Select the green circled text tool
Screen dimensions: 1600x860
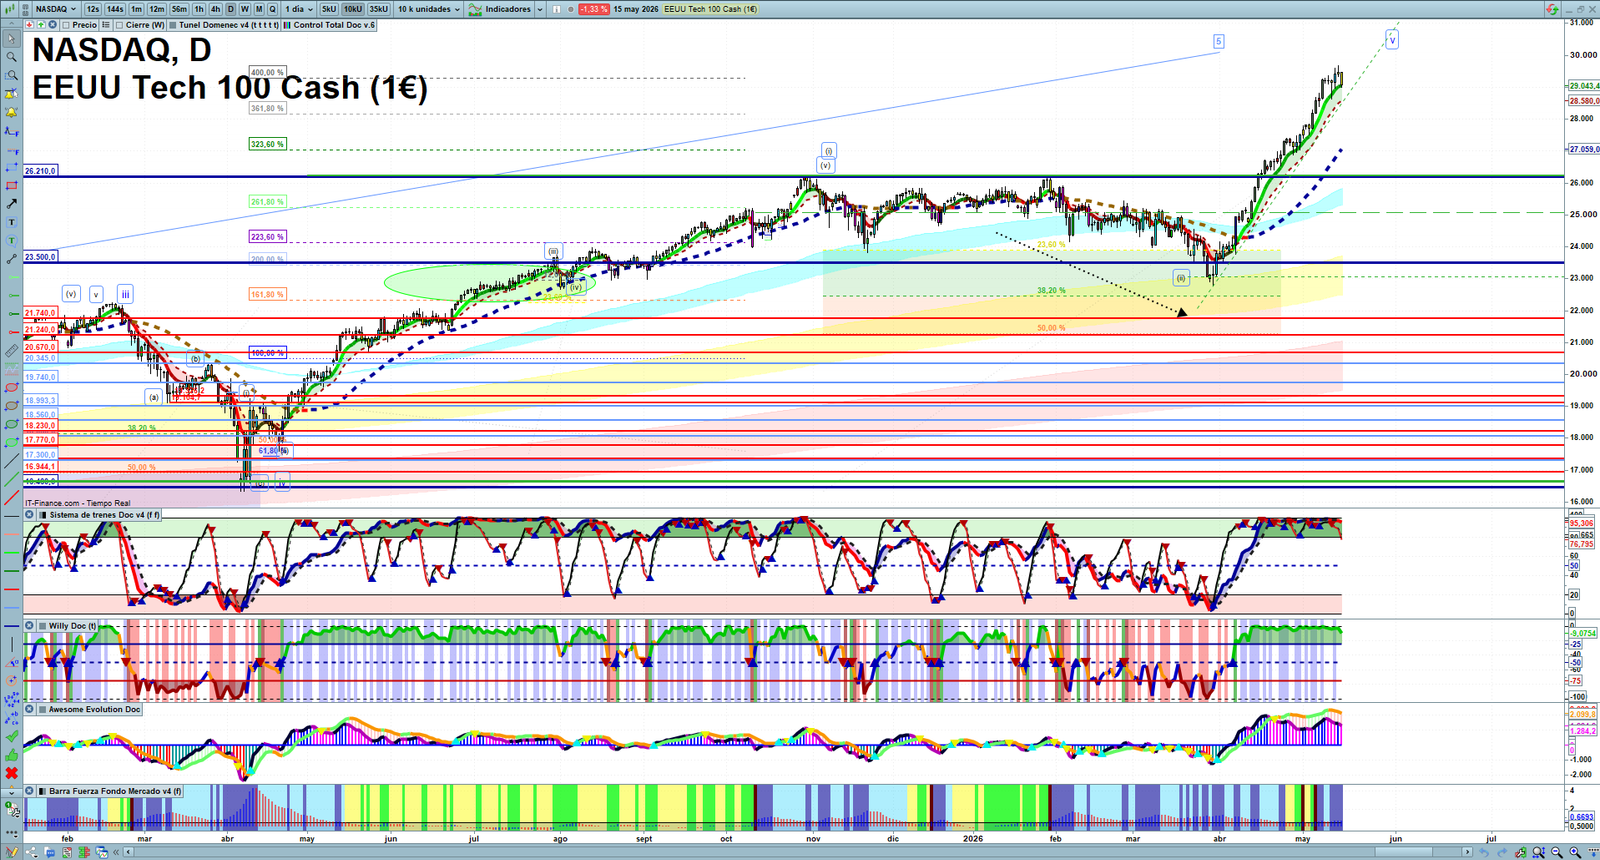tap(12, 241)
